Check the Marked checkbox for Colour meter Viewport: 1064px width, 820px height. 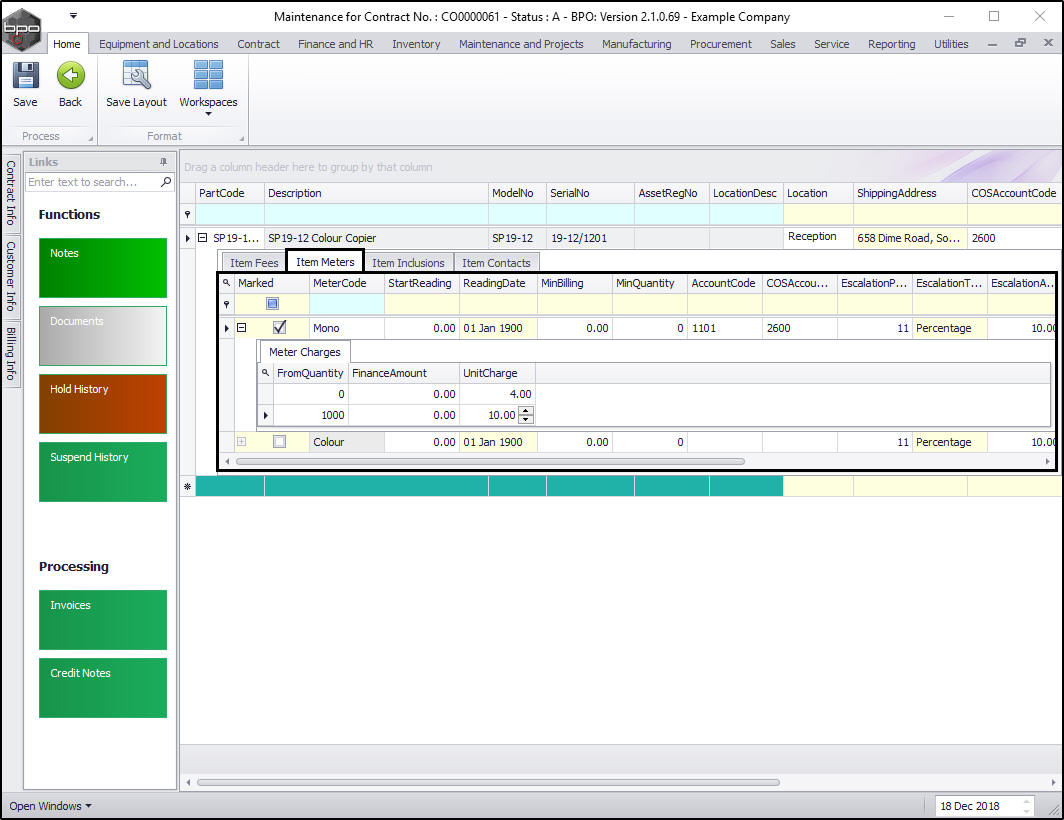pyautogui.click(x=280, y=442)
